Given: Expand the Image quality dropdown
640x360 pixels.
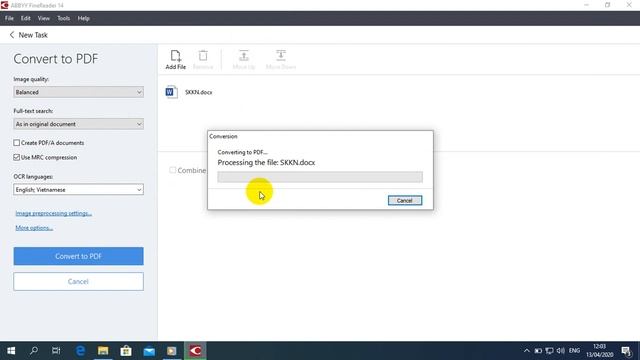Looking at the screenshot, I should point(78,92).
